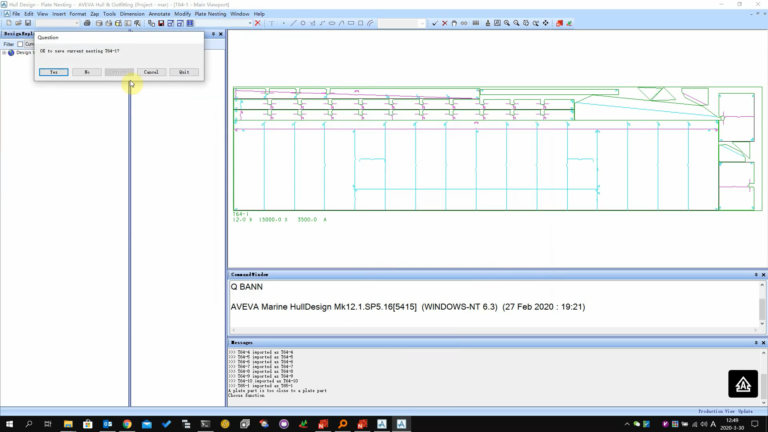Expand the Design tree node

coord(4,52)
